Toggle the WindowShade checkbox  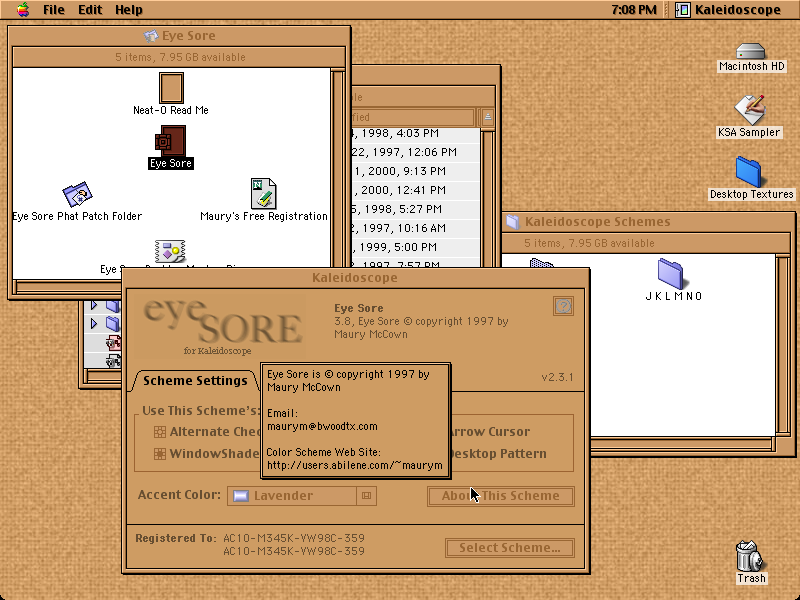click(160, 454)
